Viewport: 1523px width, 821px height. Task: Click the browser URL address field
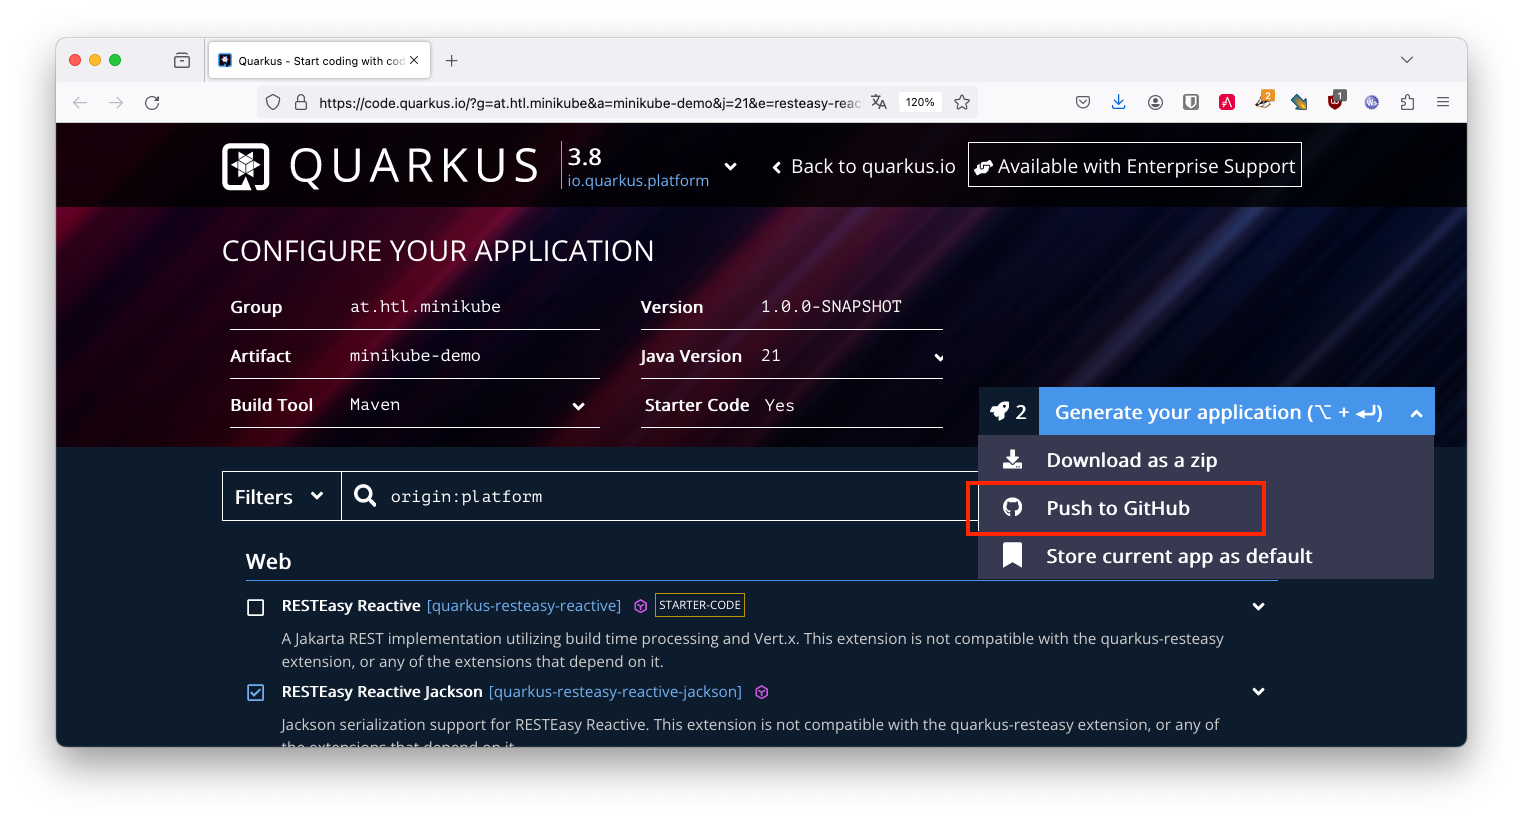pos(590,102)
